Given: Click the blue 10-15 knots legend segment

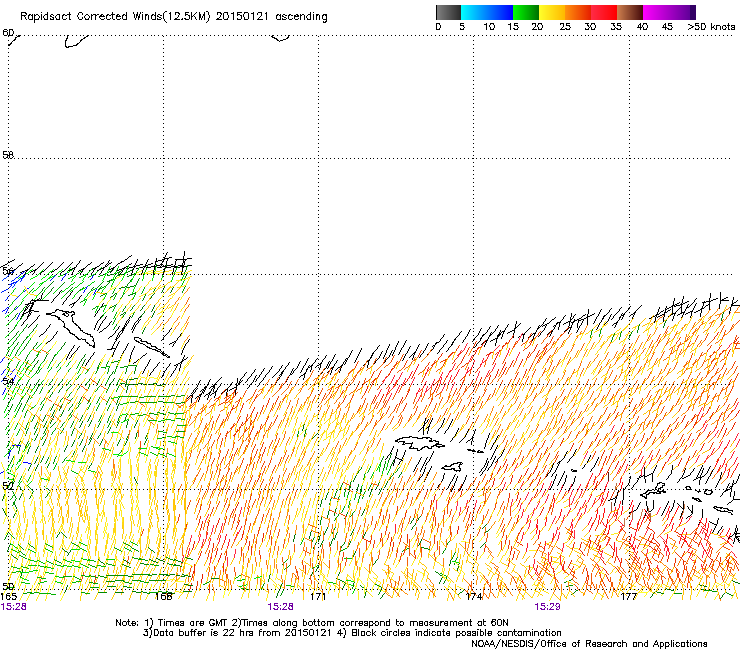Looking at the screenshot, I should pos(500,12).
